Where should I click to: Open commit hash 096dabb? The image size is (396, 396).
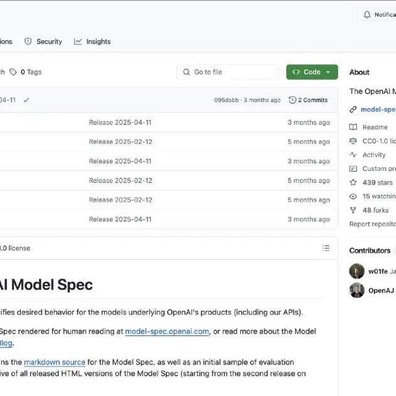click(226, 100)
